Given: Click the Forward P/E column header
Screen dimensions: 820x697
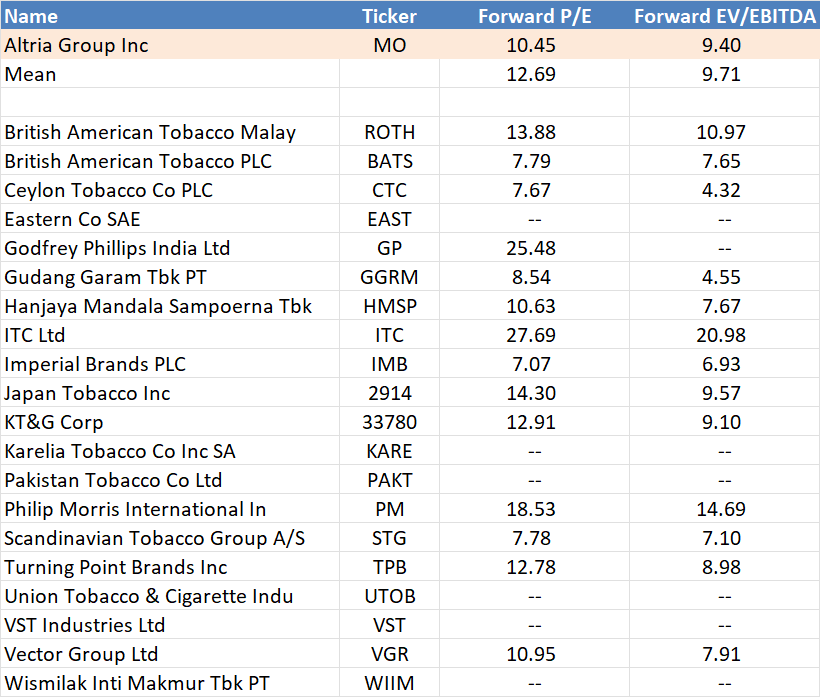Looking at the screenshot, I should tap(534, 16).
